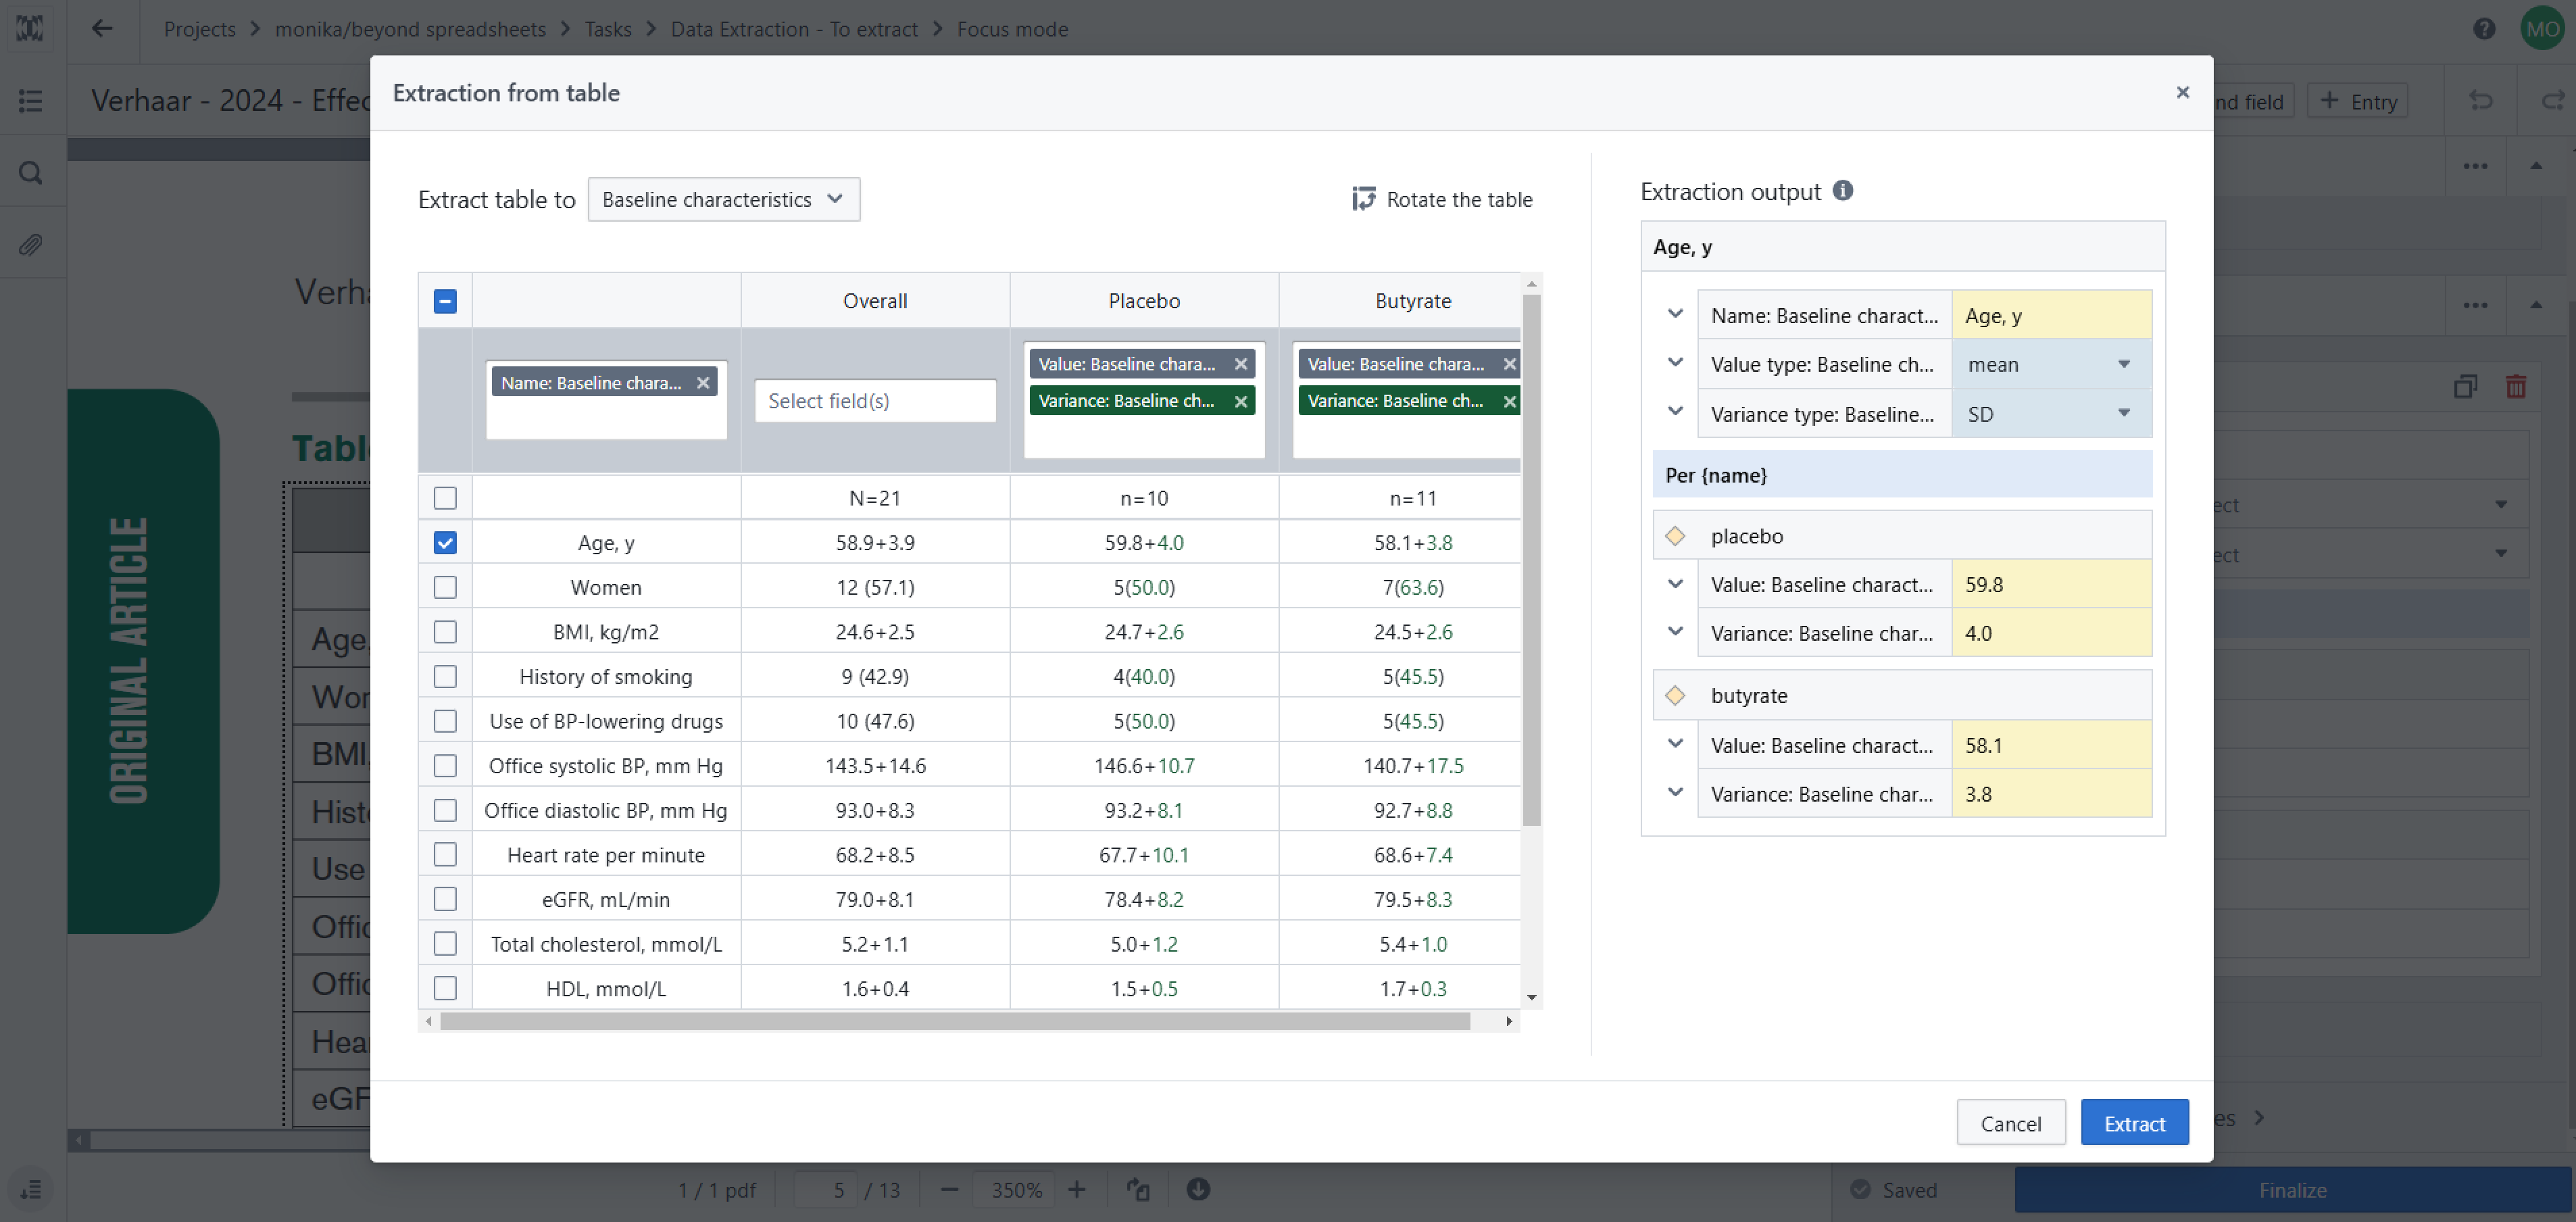2576x1222 pixels.
Task: Remove Placebo's Variance: Baseline tag
Action: [1241, 401]
